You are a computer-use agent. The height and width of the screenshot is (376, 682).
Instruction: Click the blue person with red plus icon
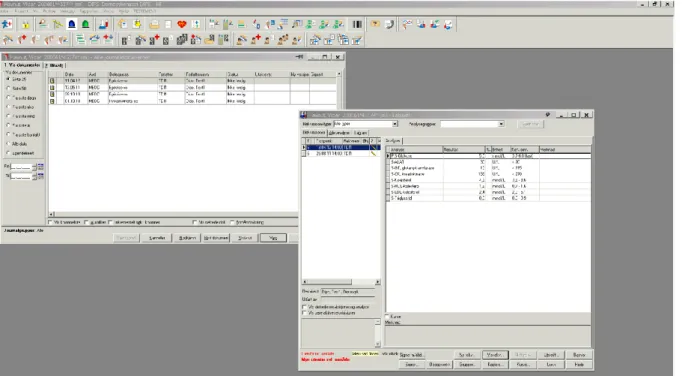(7, 24)
